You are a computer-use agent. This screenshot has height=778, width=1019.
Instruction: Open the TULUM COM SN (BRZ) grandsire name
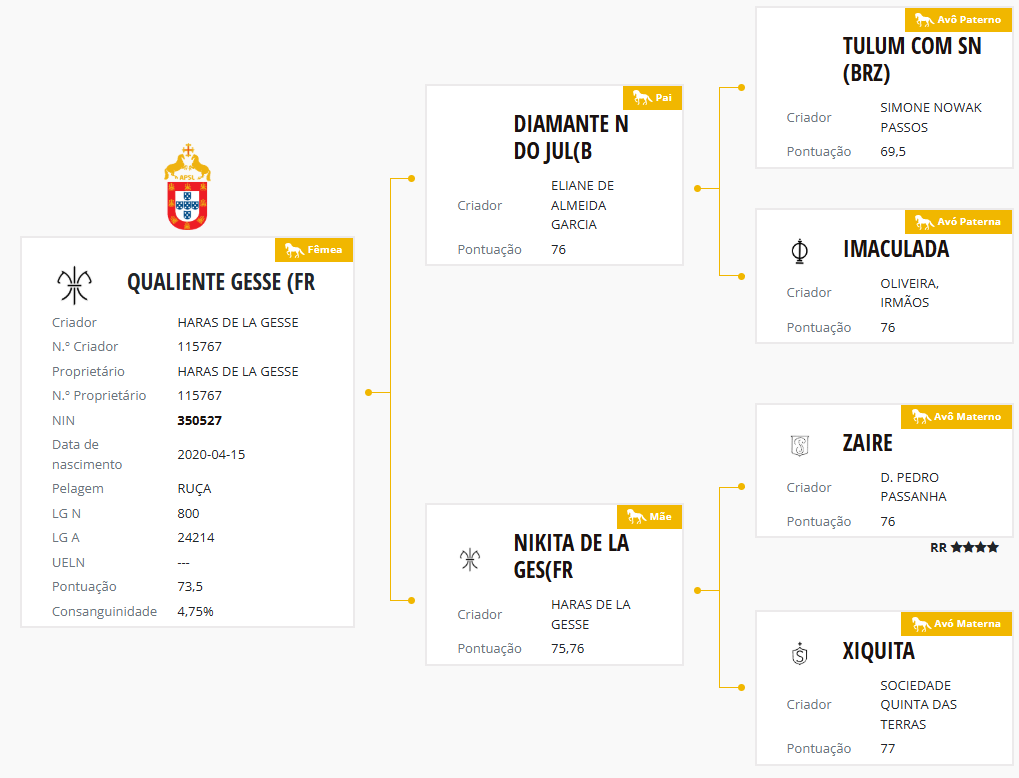(912, 59)
